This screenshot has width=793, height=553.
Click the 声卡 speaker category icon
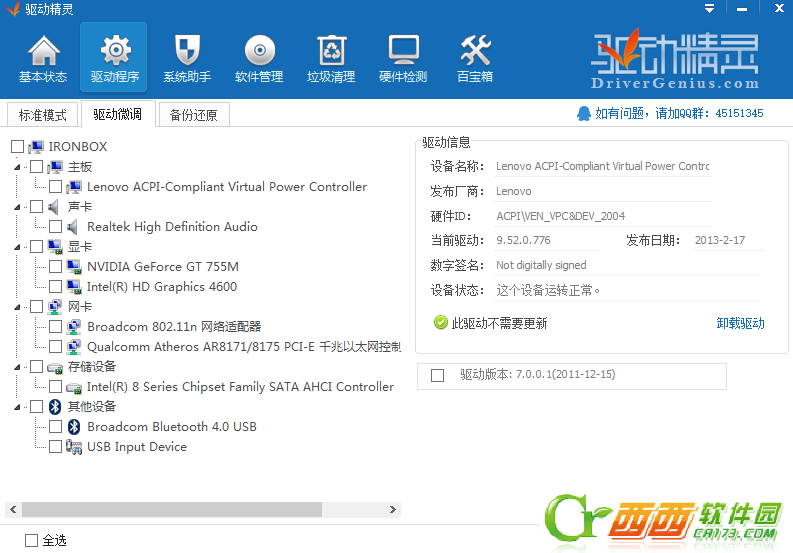[x=54, y=206]
